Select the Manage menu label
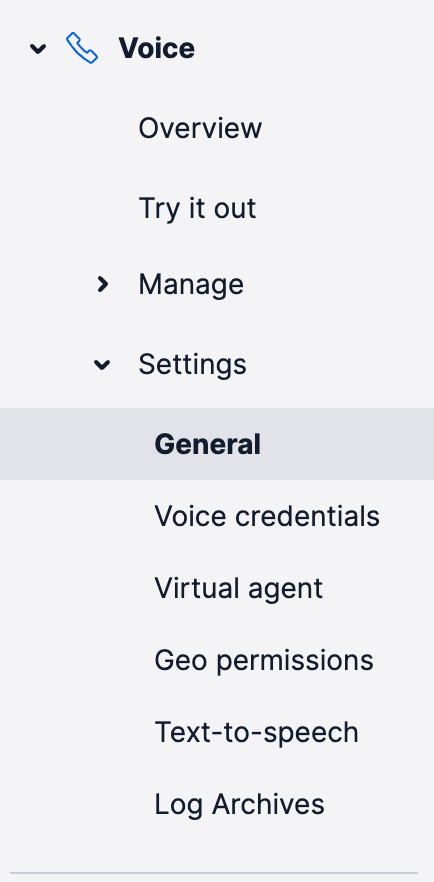Image resolution: width=434 pixels, height=882 pixels. pos(191,285)
